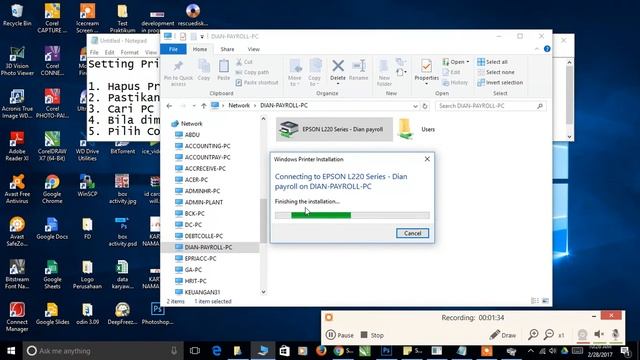
Task: Click Select none in ribbon
Action: coord(496,72)
